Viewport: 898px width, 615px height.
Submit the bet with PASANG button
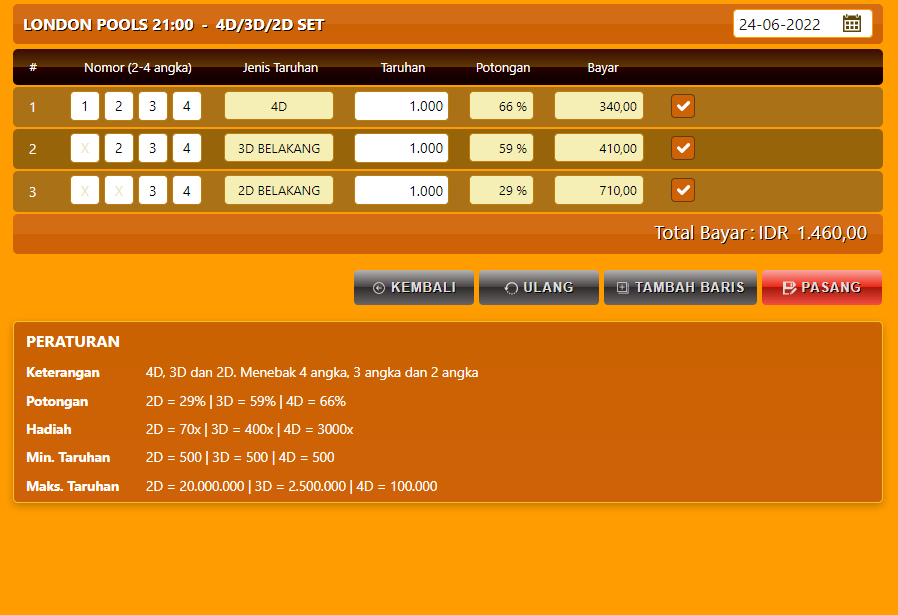[821, 287]
